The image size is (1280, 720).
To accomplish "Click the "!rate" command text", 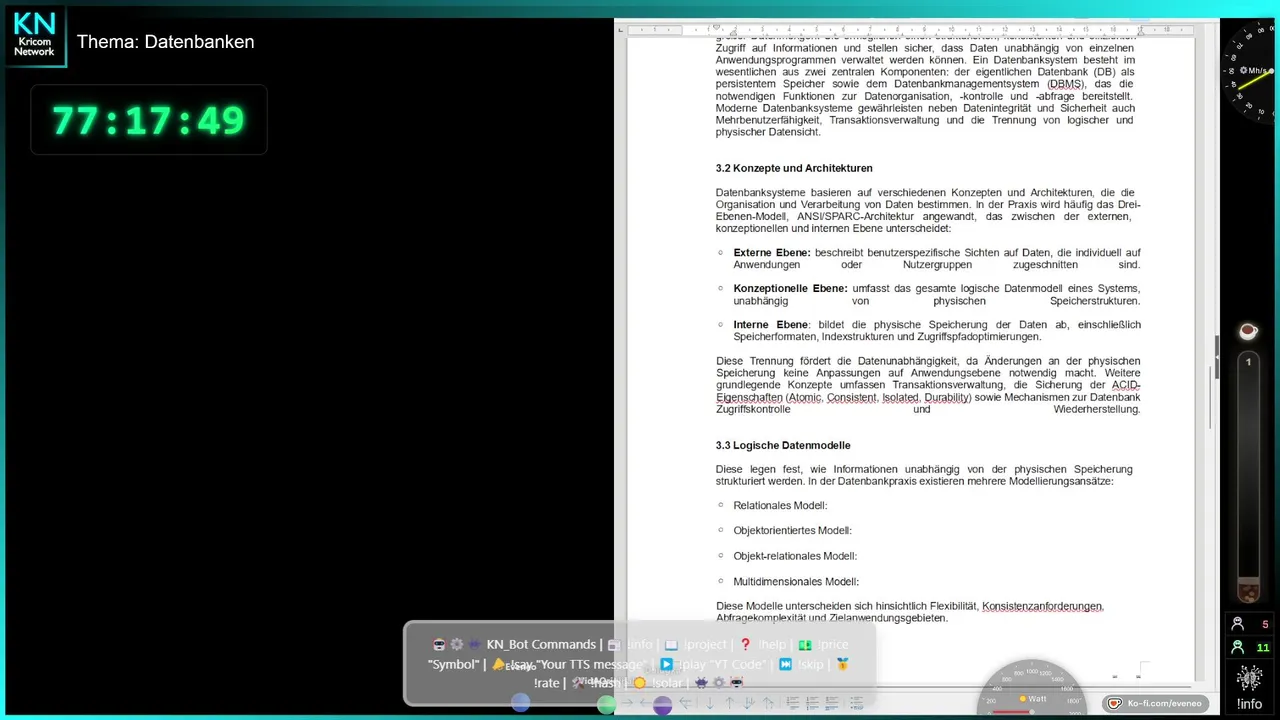I will [x=547, y=683].
